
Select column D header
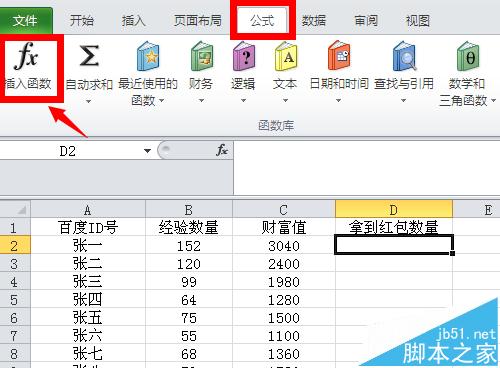(x=394, y=210)
